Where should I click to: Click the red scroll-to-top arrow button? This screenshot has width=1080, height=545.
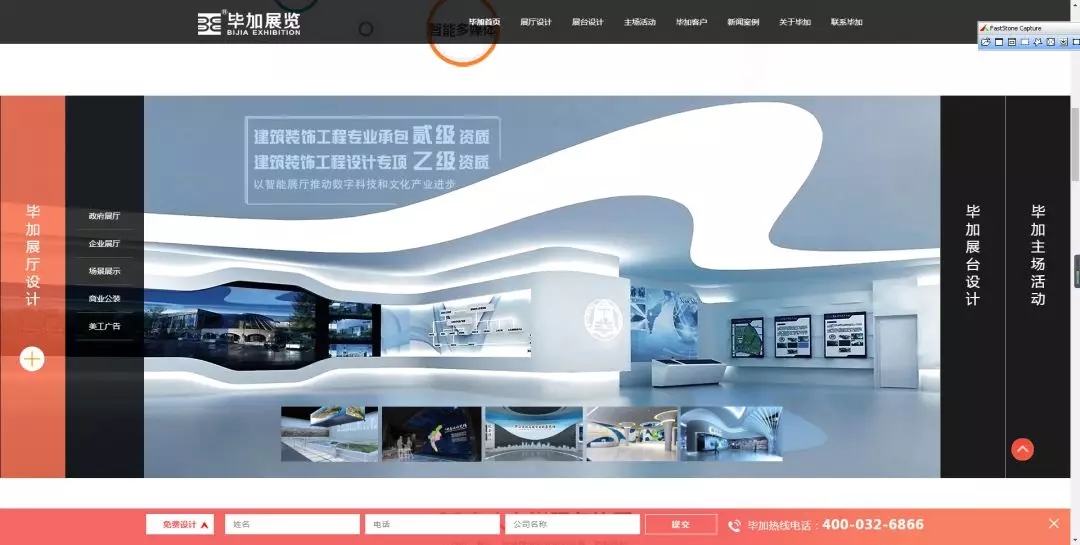tap(1022, 449)
